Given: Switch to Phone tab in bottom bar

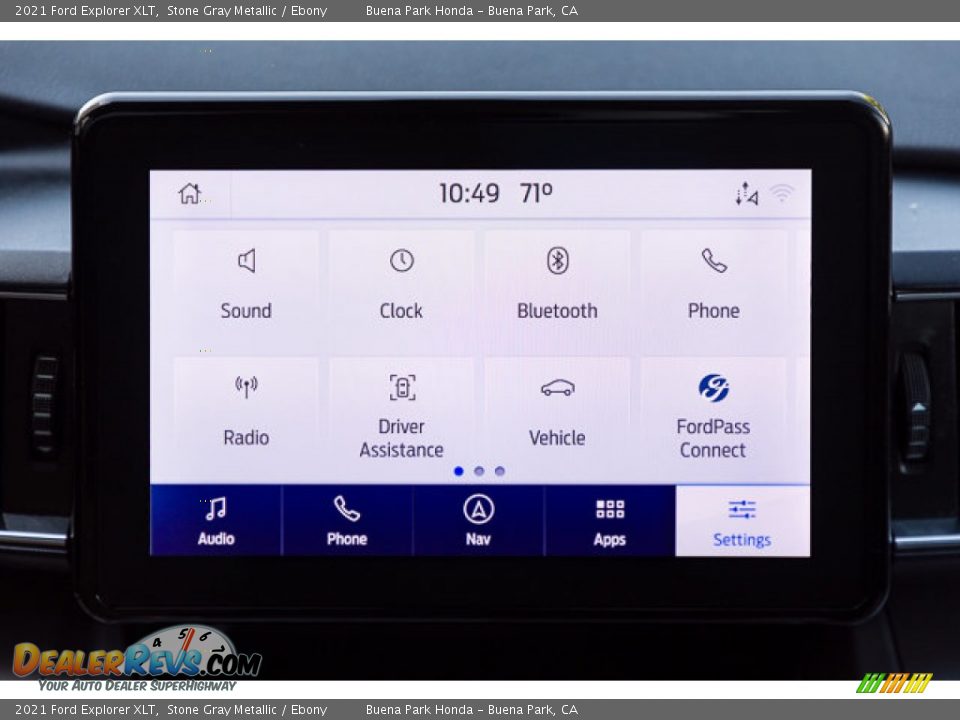Looking at the screenshot, I should pyautogui.click(x=347, y=520).
